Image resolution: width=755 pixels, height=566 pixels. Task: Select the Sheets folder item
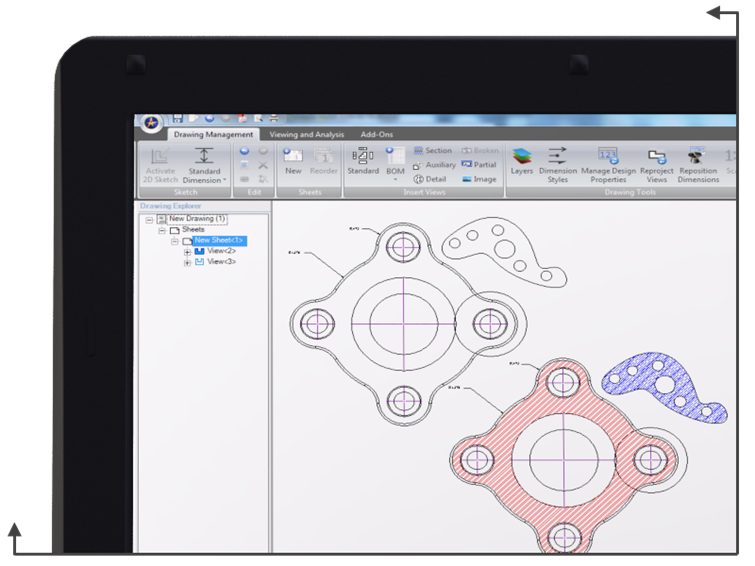pos(193,229)
